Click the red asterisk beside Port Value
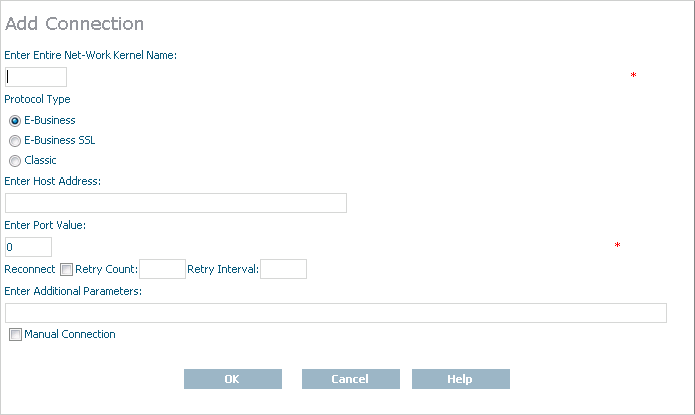Viewport: 695px width, 415px height. 617,247
